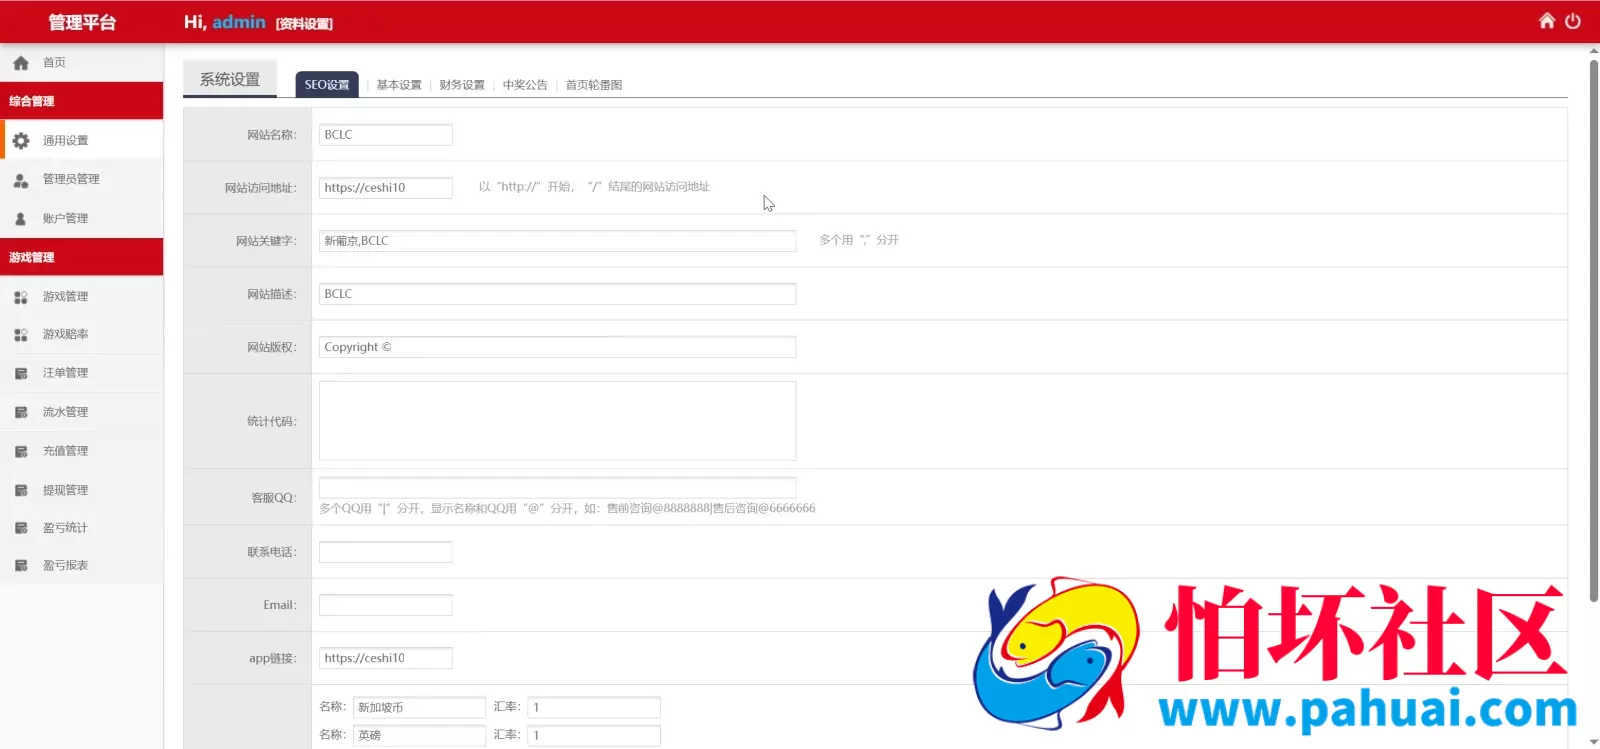This screenshot has width=1600, height=749.
Task: Open the 基本设置 tab
Action: click(x=399, y=85)
